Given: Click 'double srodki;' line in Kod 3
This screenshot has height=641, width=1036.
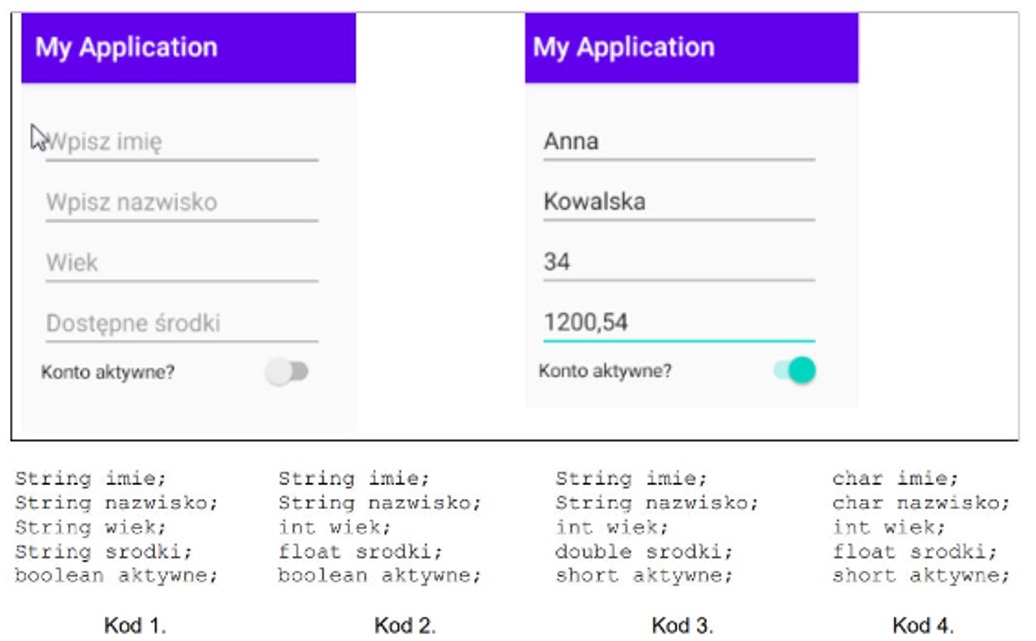Looking at the screenshot, I should point(644,551).
